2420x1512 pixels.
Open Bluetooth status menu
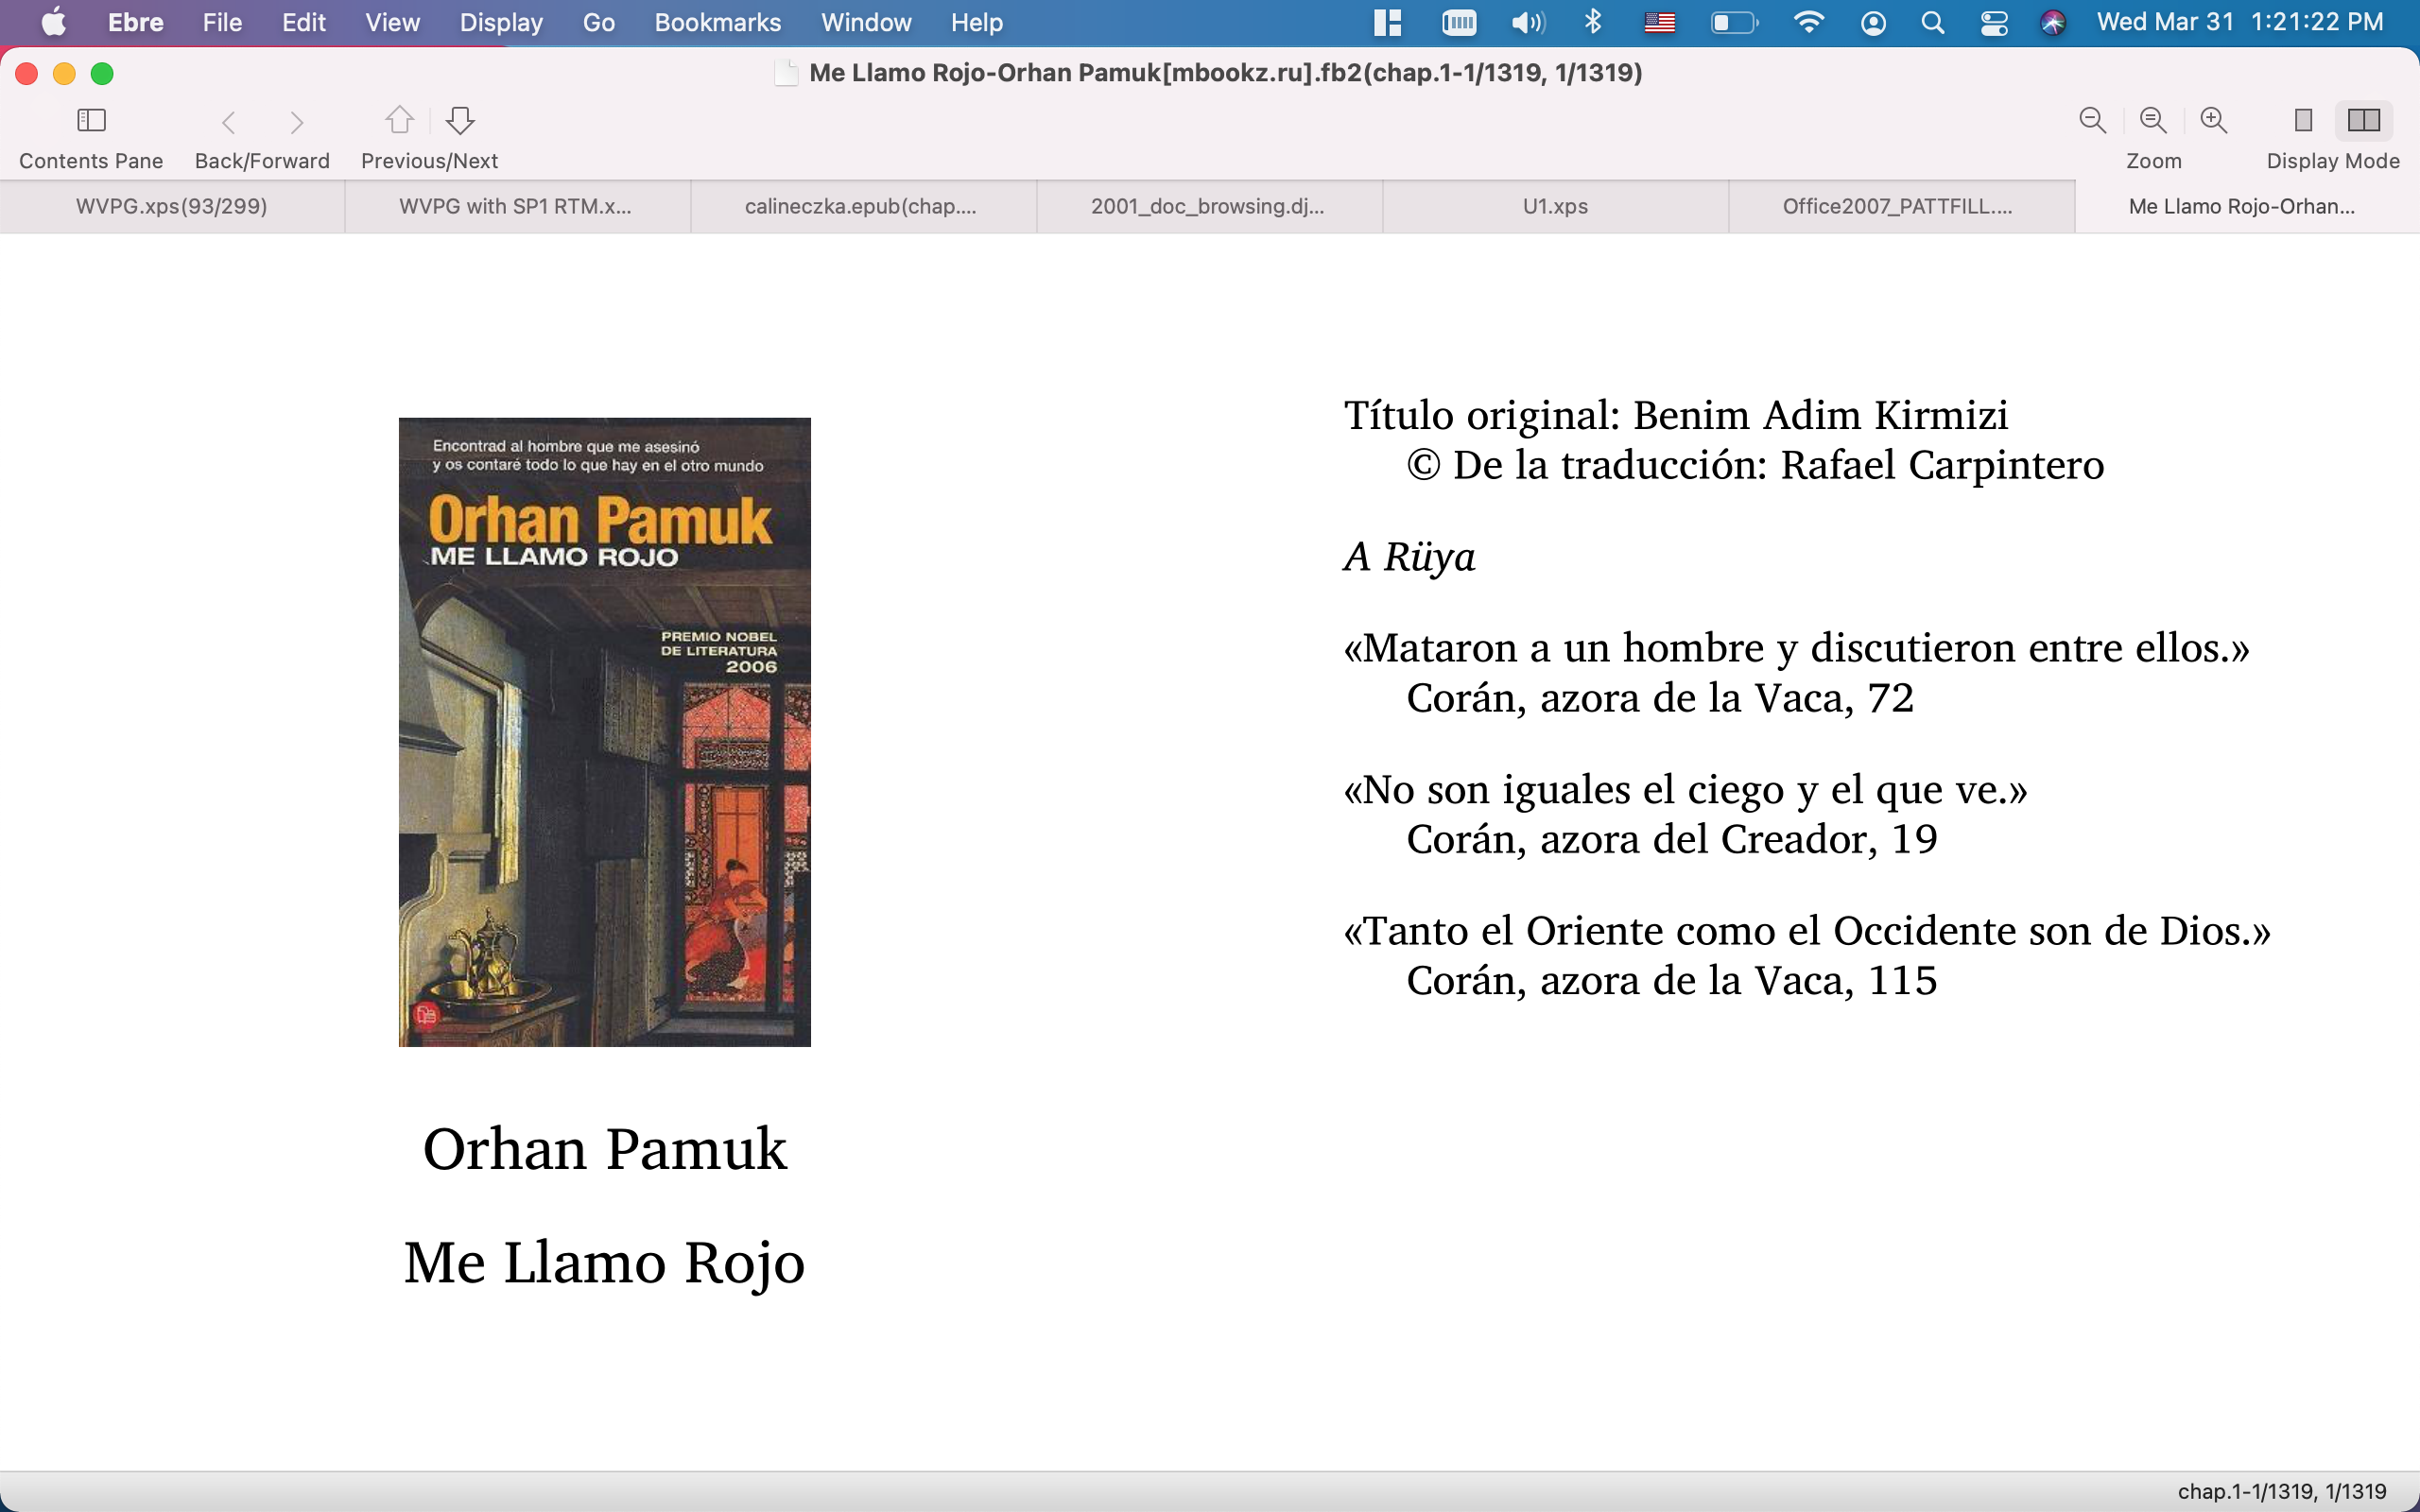[x=1594, y=22]
